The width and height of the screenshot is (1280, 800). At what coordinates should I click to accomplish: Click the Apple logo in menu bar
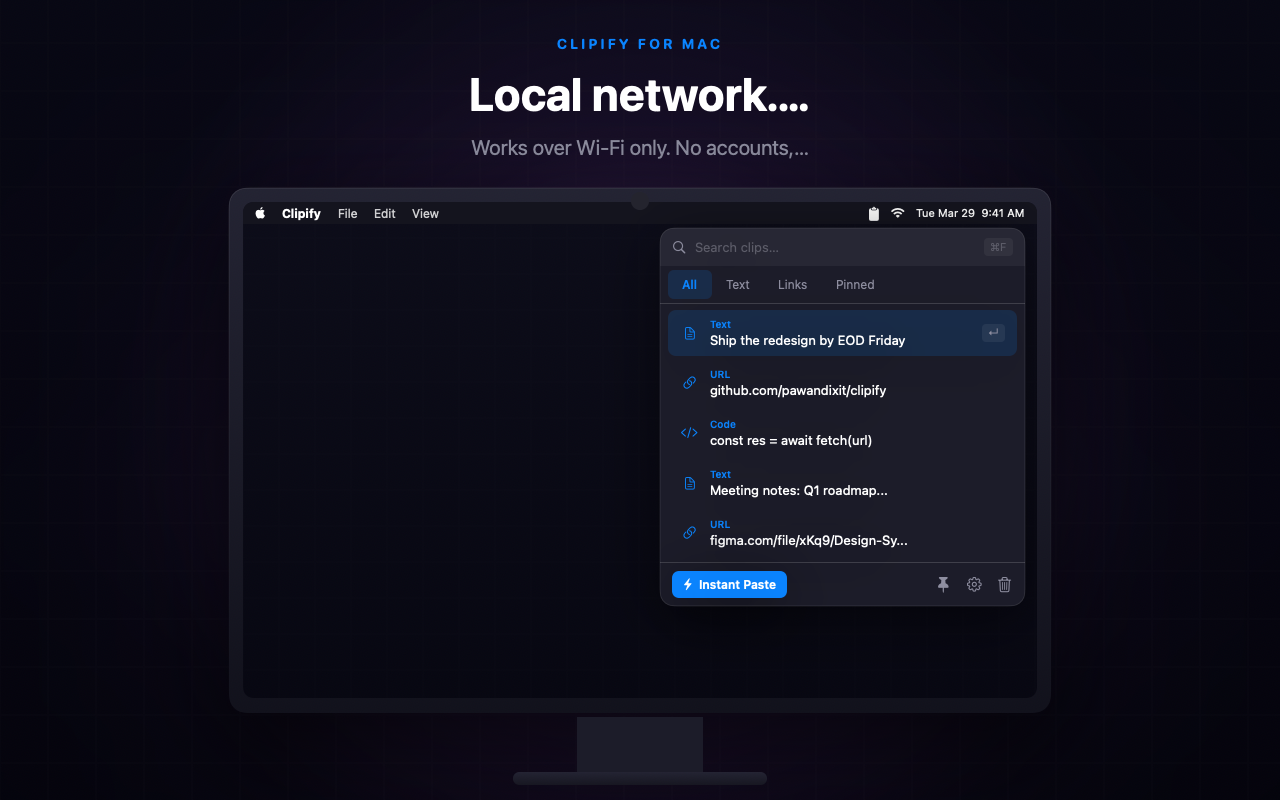260,213
